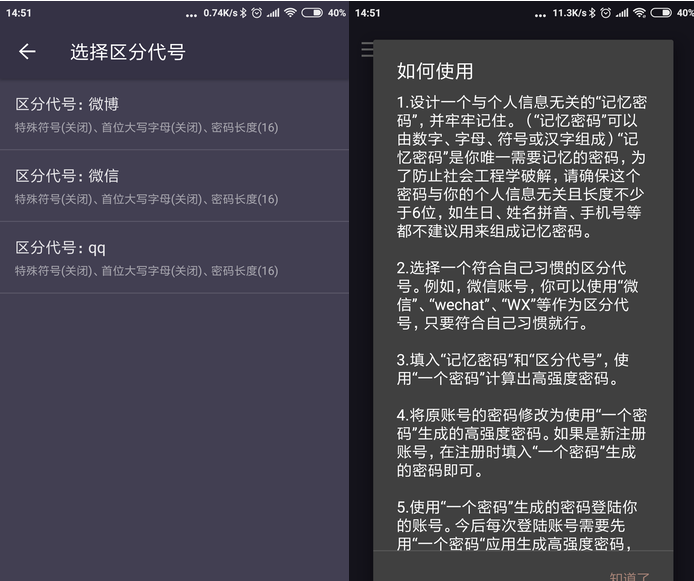Tap step 4 about changing the account password
Screen dimensions: 694x581
(521, 442)
